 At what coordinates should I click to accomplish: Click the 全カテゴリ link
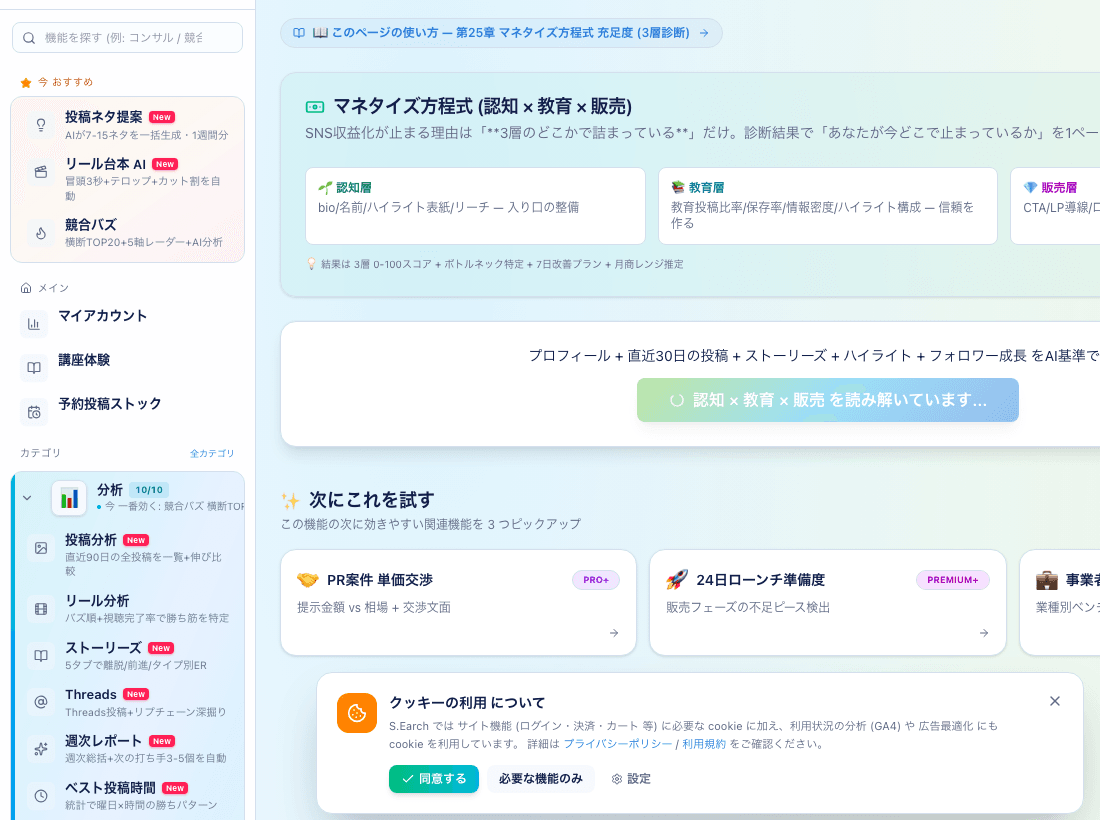(212, 453)
